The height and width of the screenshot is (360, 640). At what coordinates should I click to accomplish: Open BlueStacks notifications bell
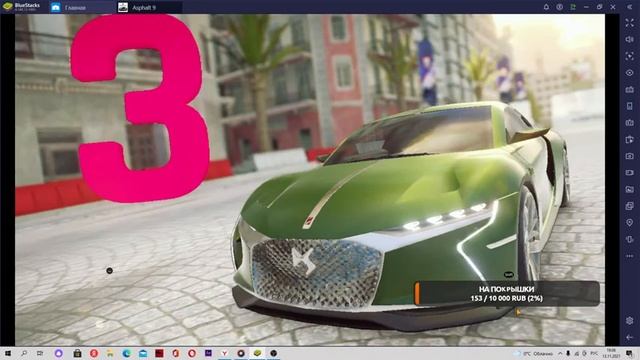pyautogui.click(x=546, y=7)
